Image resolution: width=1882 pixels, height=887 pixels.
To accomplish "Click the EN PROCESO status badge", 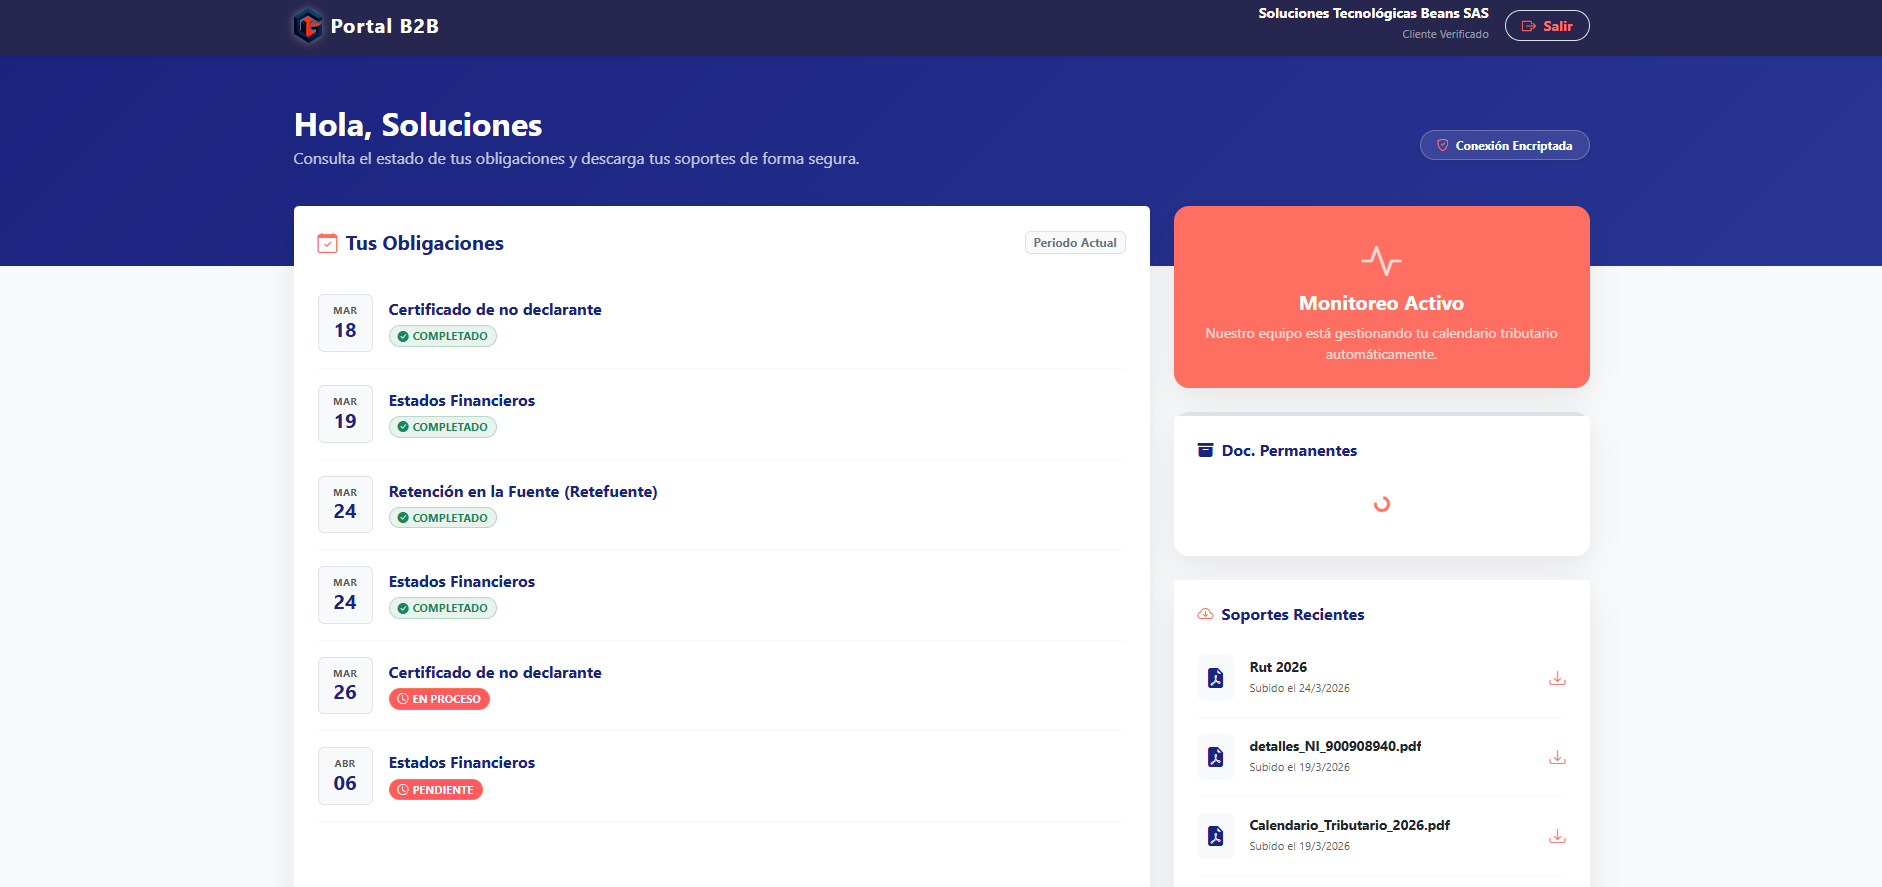I will click(439, 699).
